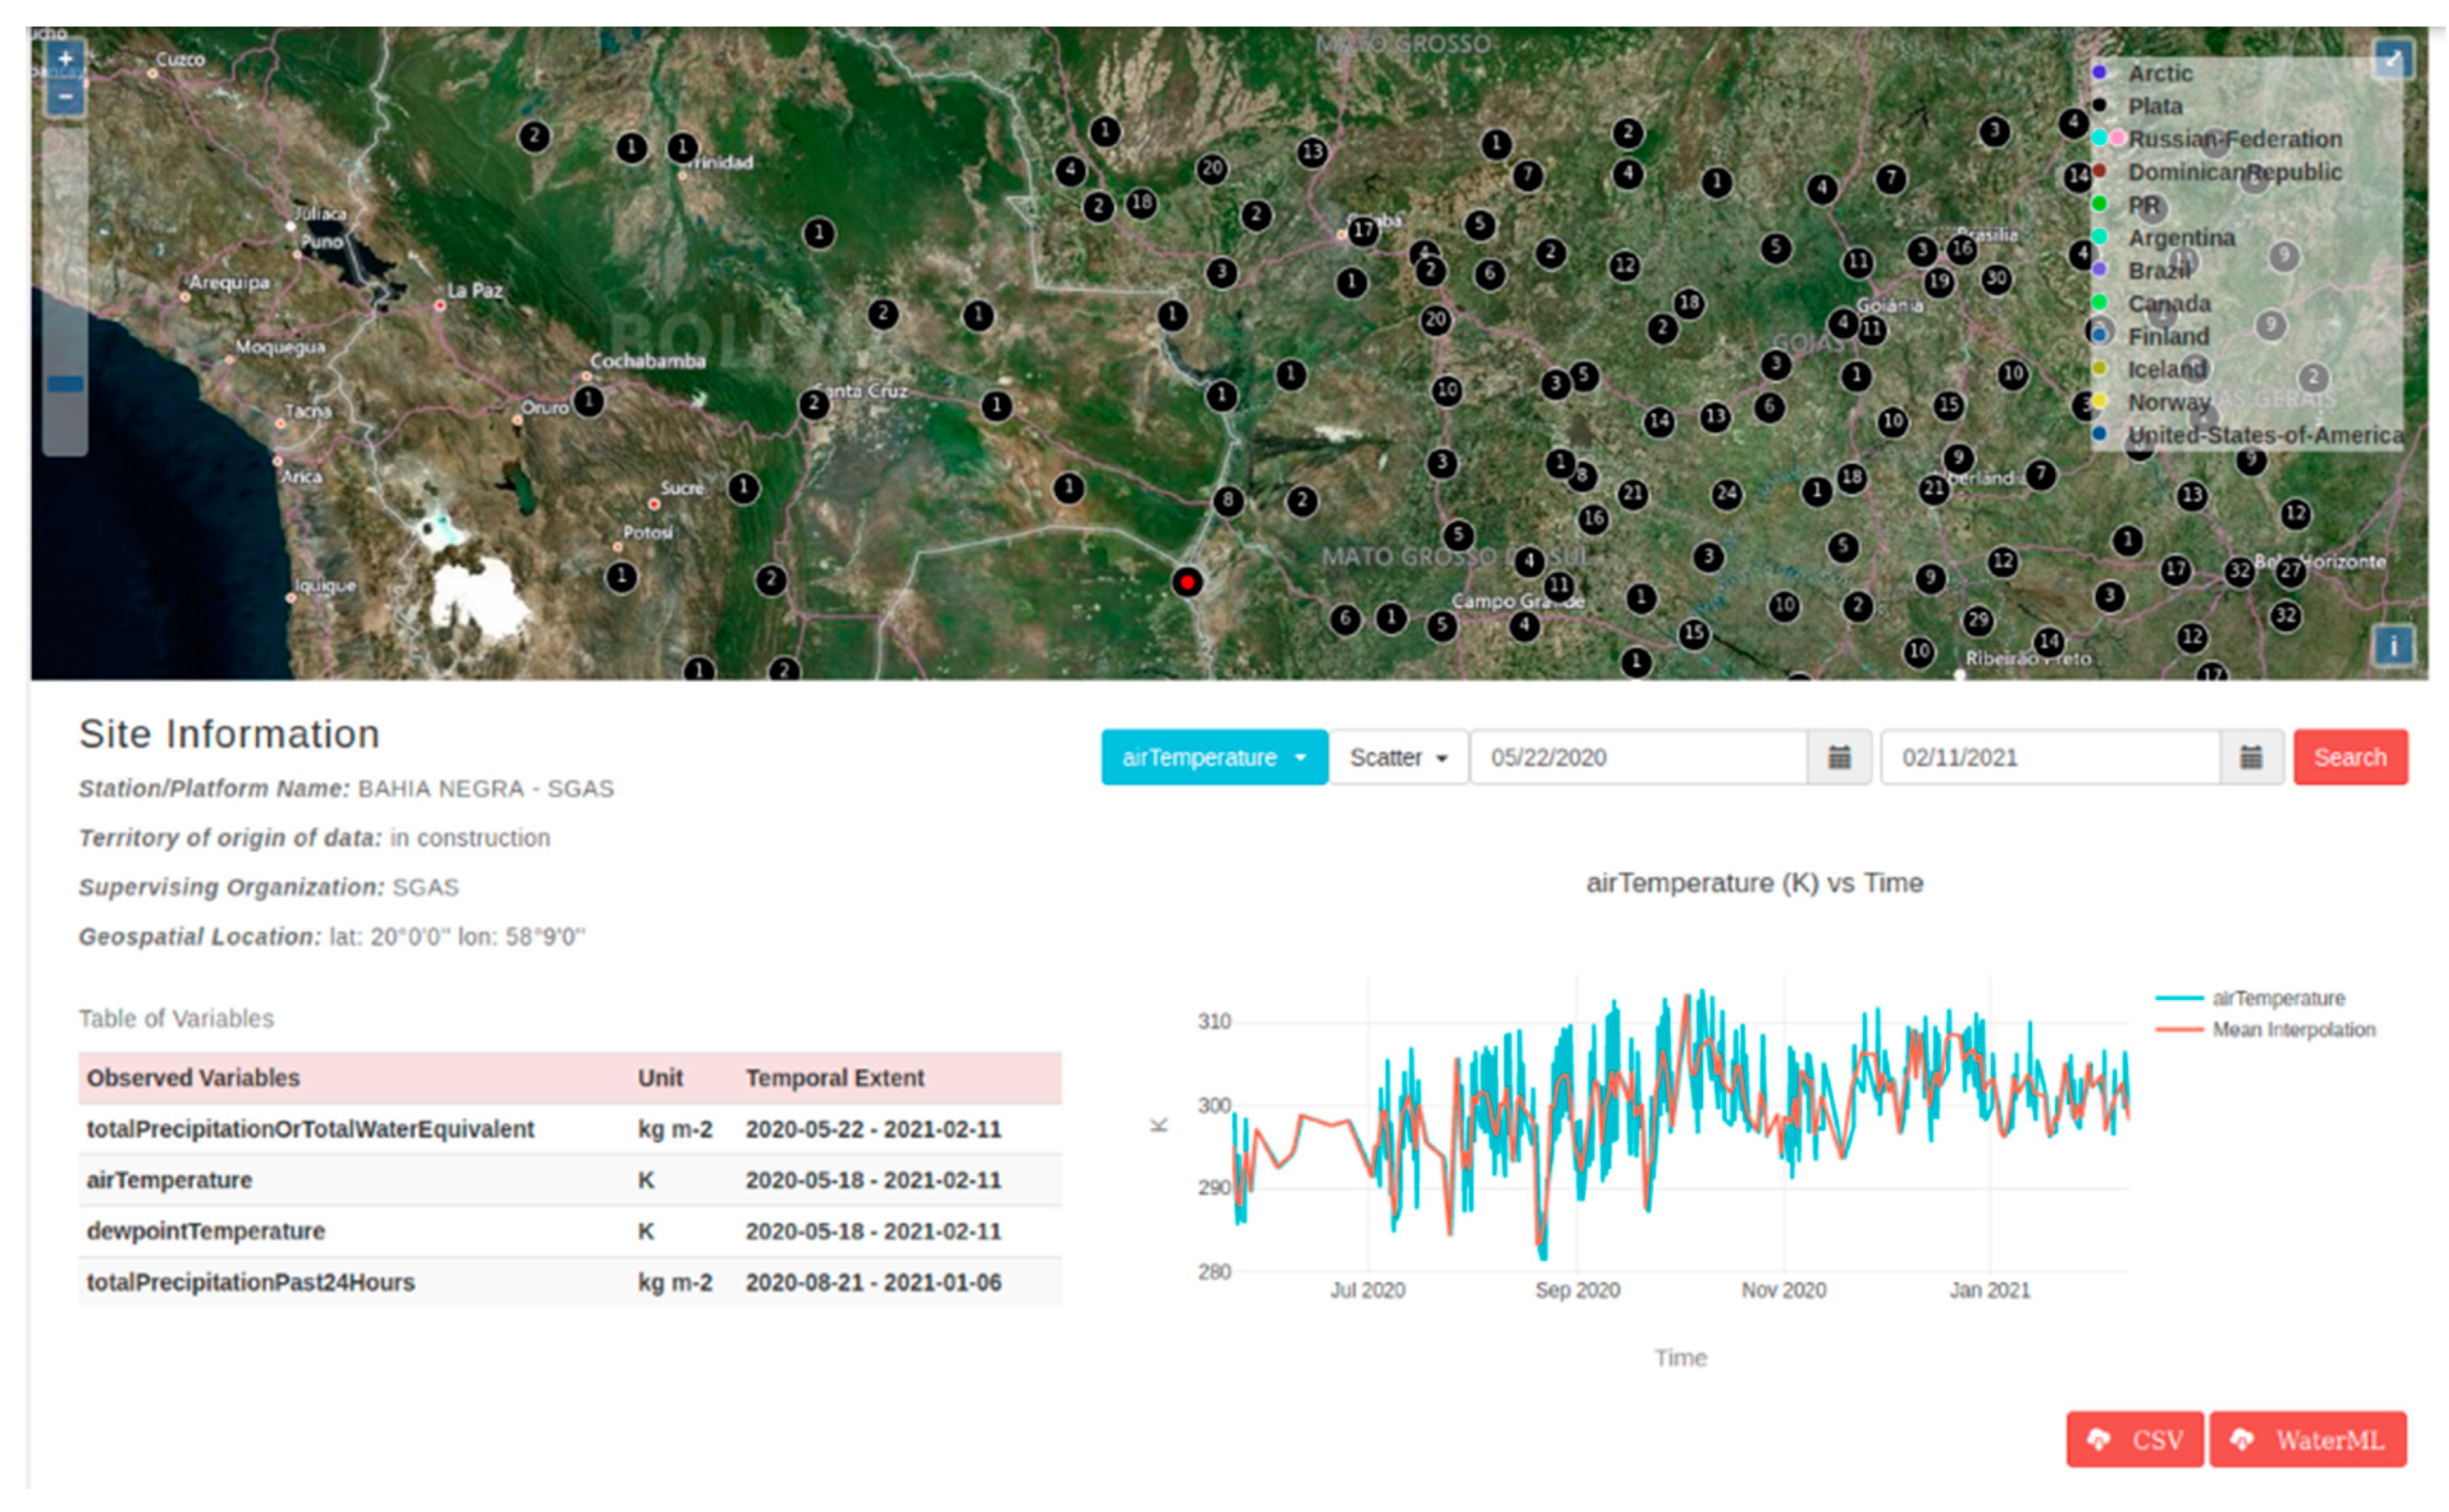Open the start date calendar picker
This screenshot has height=1512, width=2449.
(x=1838, y=757)
